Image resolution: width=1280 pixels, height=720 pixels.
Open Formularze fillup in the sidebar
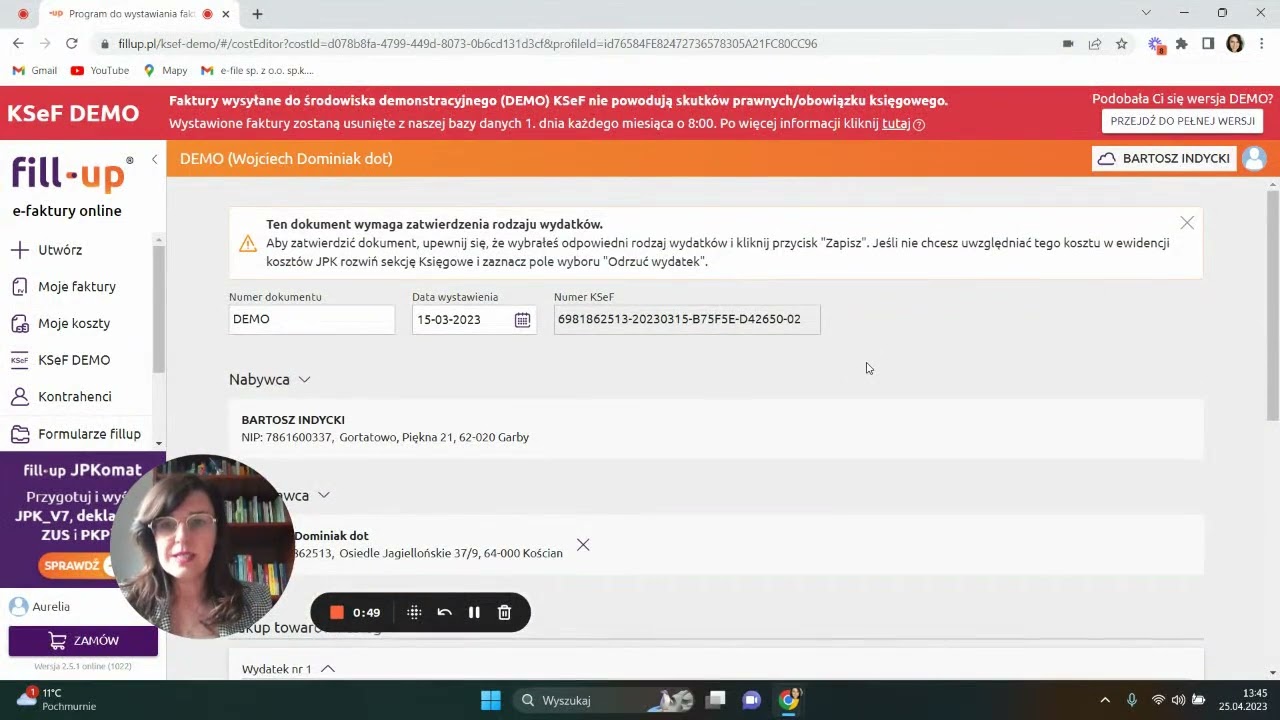(x=89, y=434)
